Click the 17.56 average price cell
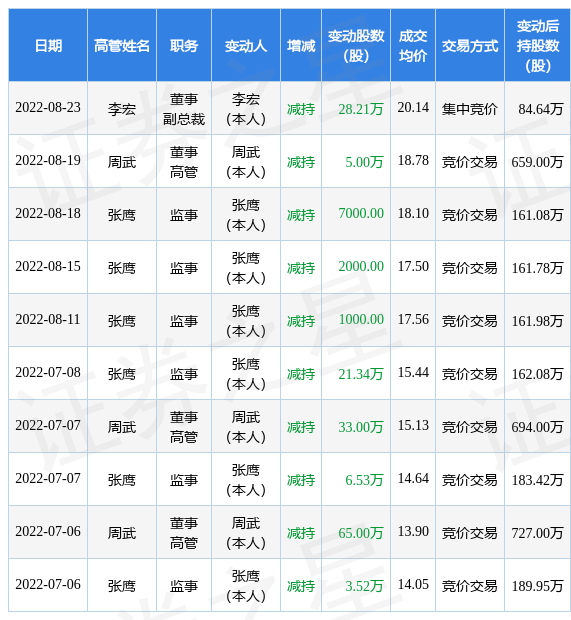571x620 pixels. click(413, 319)
